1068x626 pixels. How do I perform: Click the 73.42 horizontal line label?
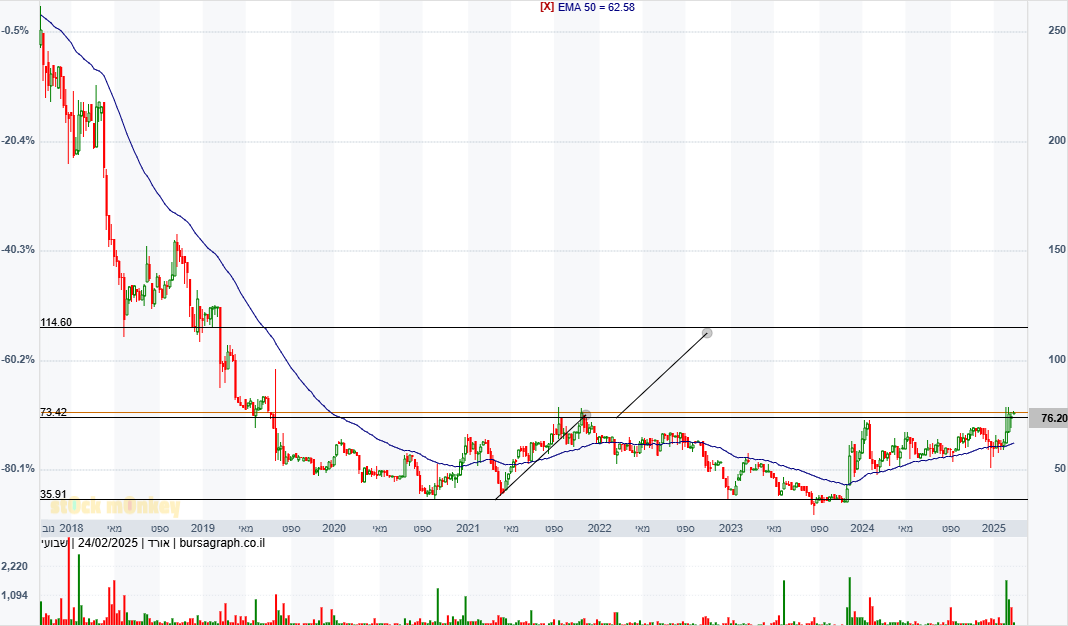coord(54,411)
